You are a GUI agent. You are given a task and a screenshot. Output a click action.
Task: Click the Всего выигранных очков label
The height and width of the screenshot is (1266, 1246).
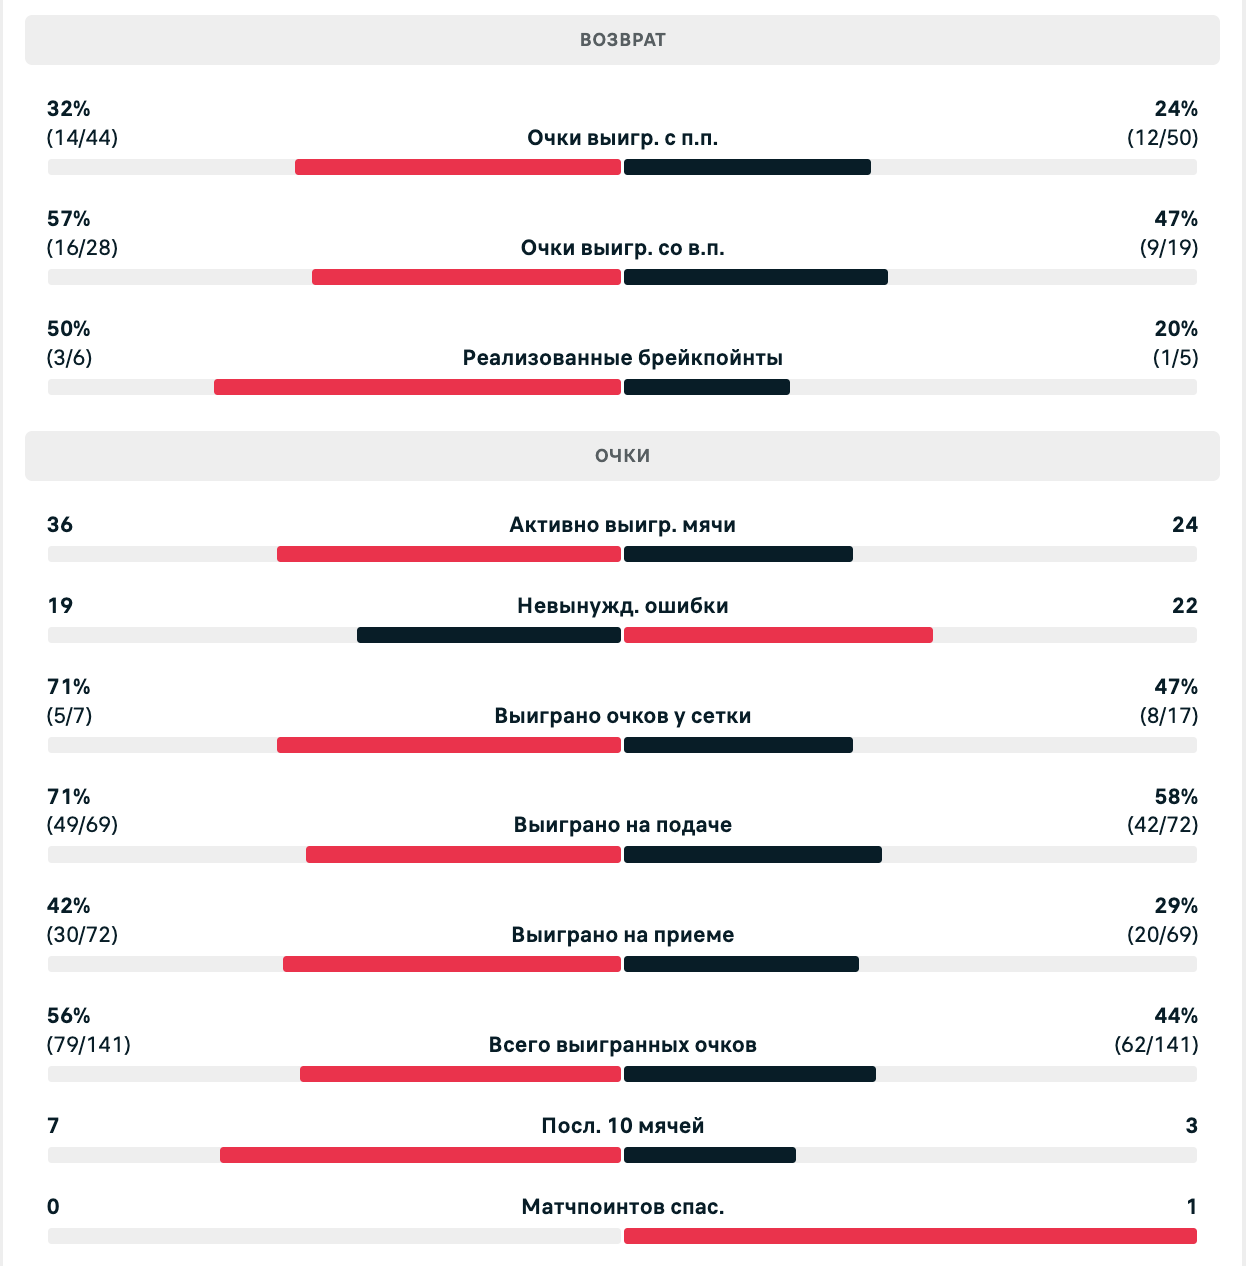(622, 1045)
